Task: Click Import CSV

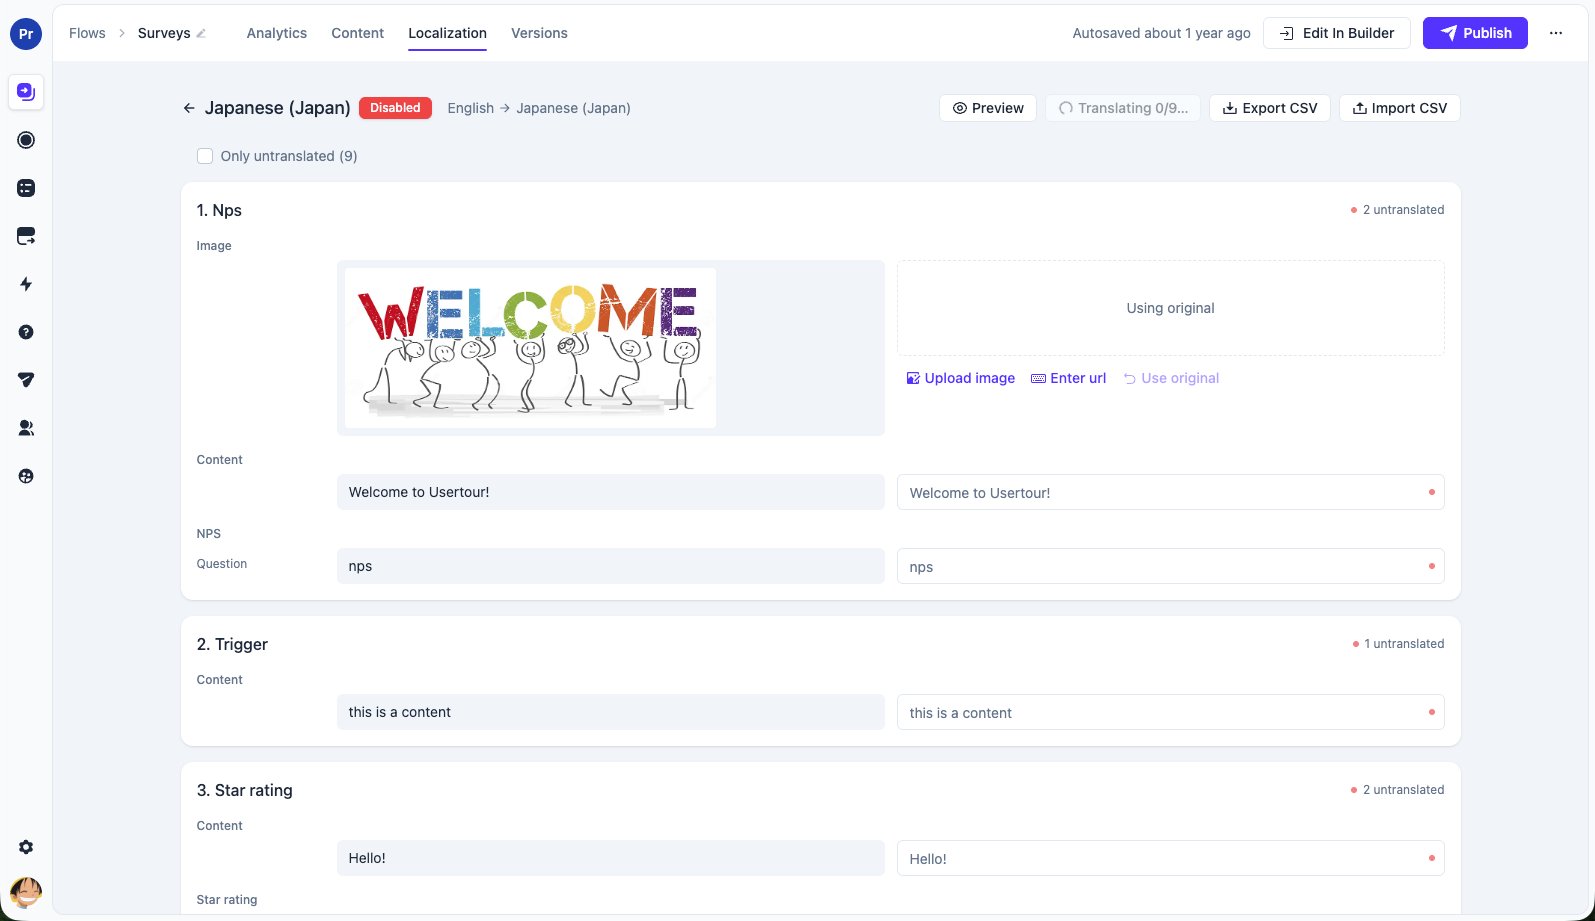Action: [x=1400, y=108]
